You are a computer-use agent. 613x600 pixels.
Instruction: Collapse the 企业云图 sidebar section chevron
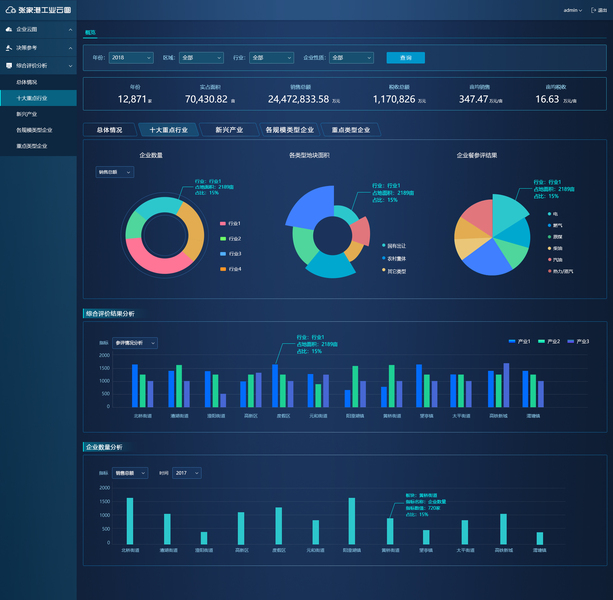70,30
